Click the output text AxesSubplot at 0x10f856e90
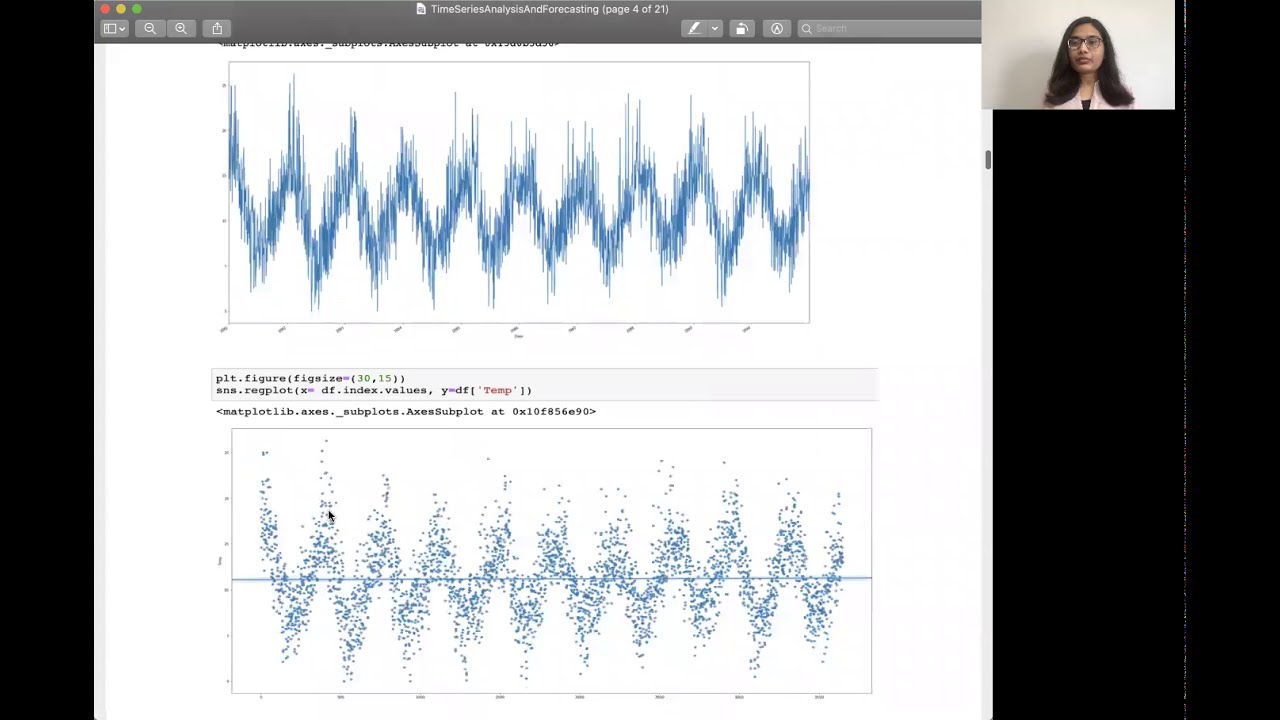 tap(406, 411)
